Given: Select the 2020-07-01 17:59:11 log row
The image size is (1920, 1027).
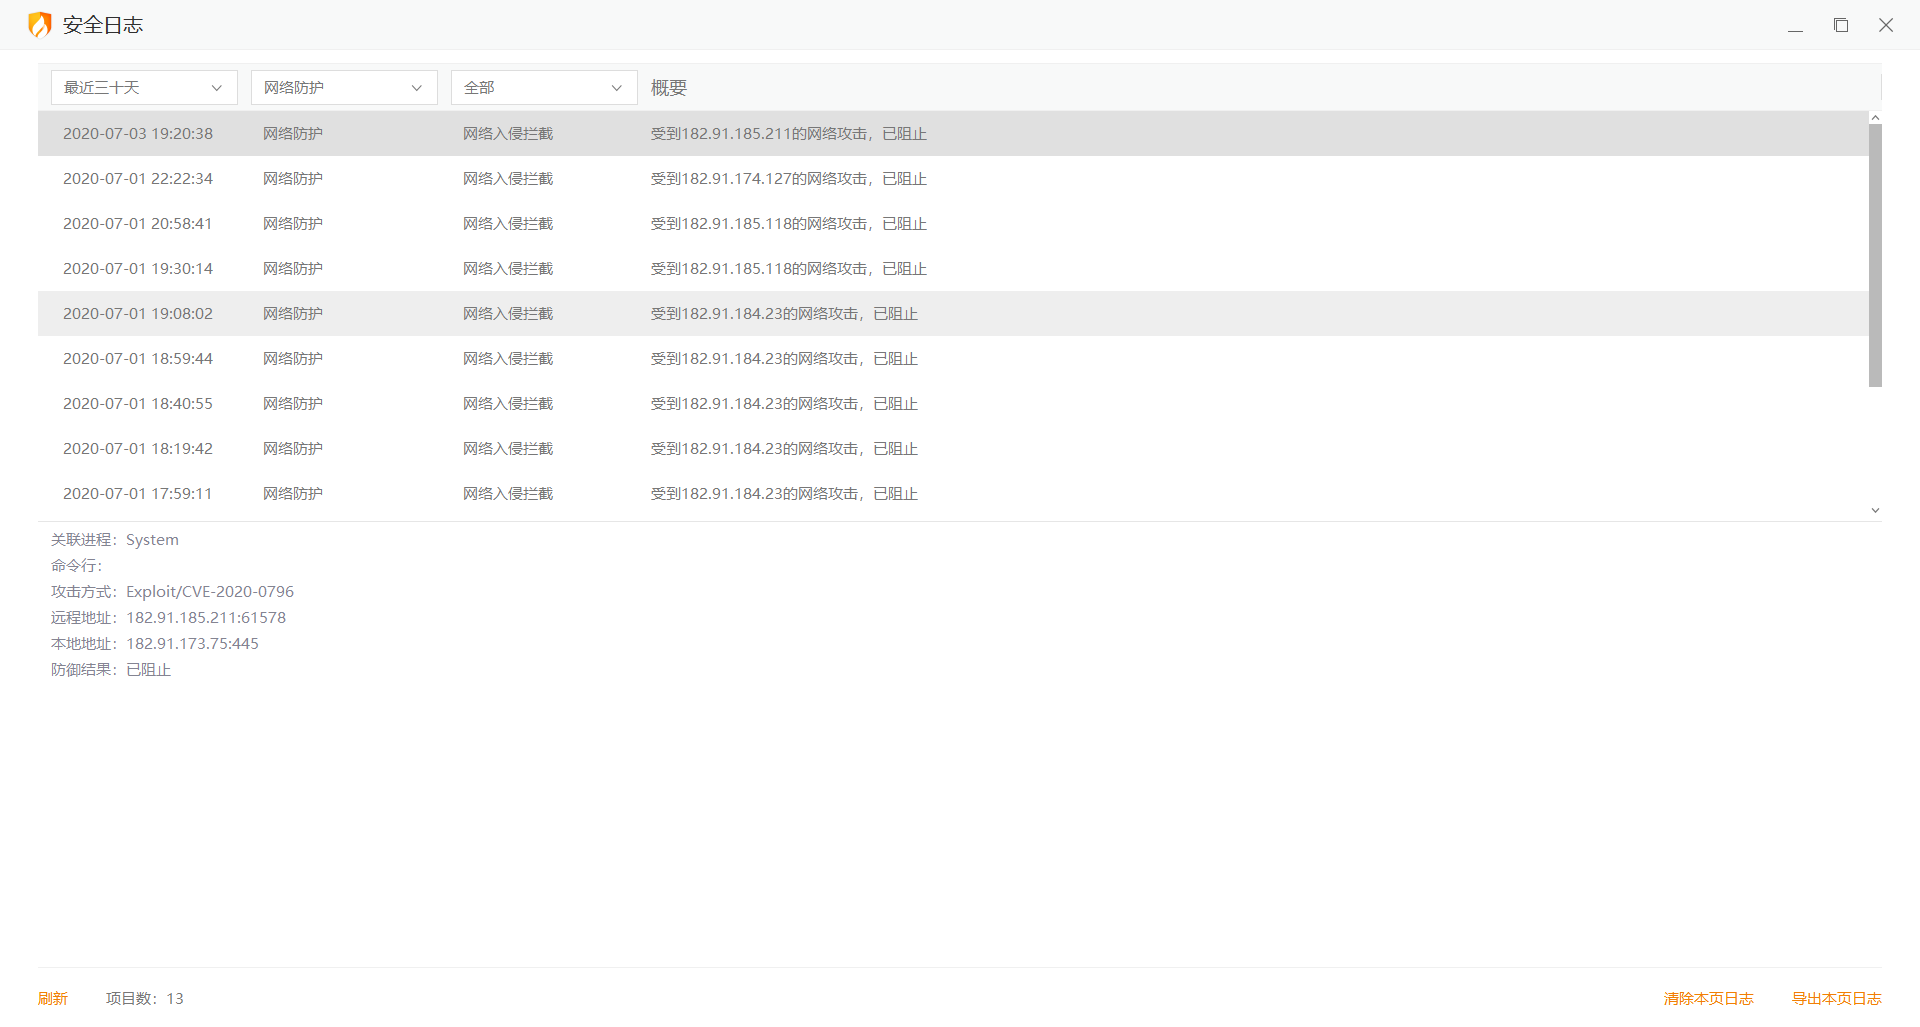Looking at the screenshot, I should [x=953, y=493].
